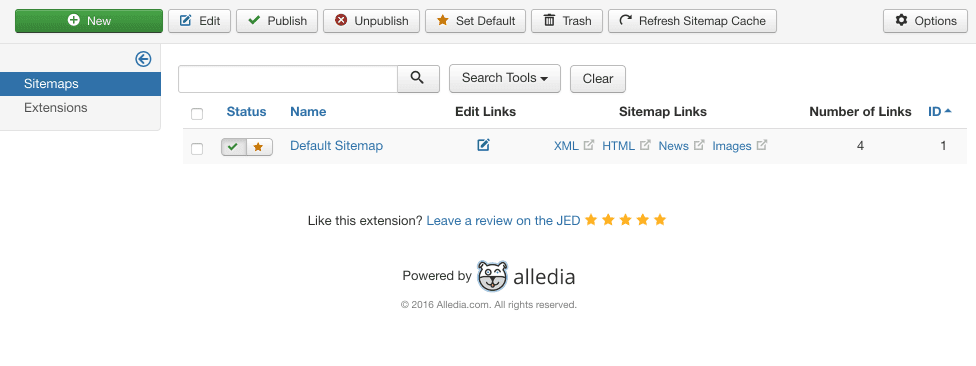Click the featured star icon for Default Sitemap
The height and width of the screenshot is (366, 976).
coord(259,147)
